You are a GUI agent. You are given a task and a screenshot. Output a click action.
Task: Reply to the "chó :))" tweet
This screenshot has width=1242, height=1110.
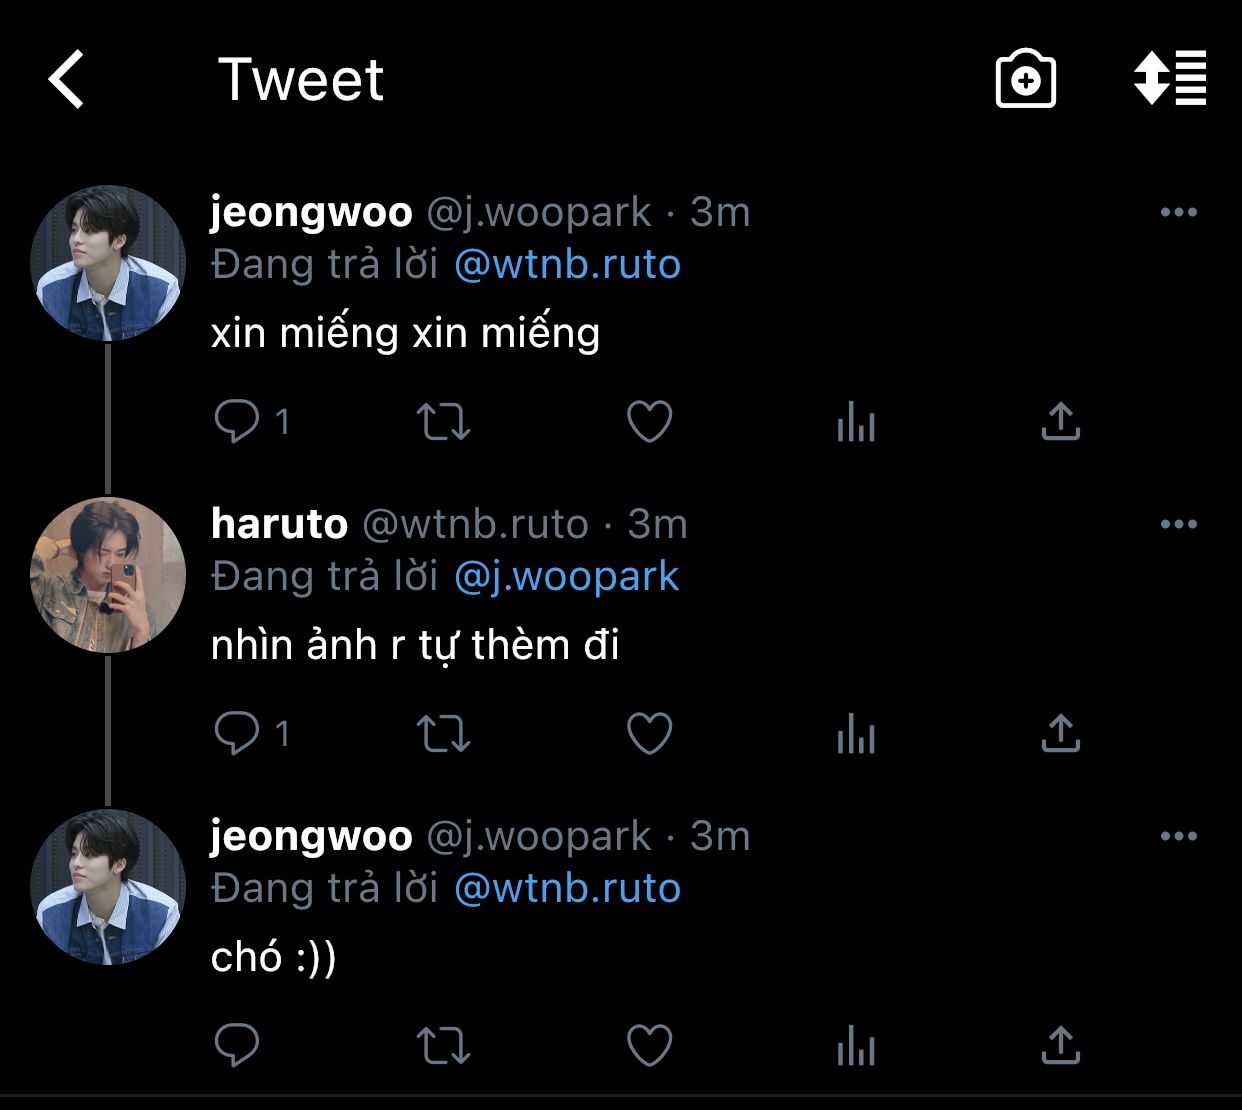[x=237, y=1046]
